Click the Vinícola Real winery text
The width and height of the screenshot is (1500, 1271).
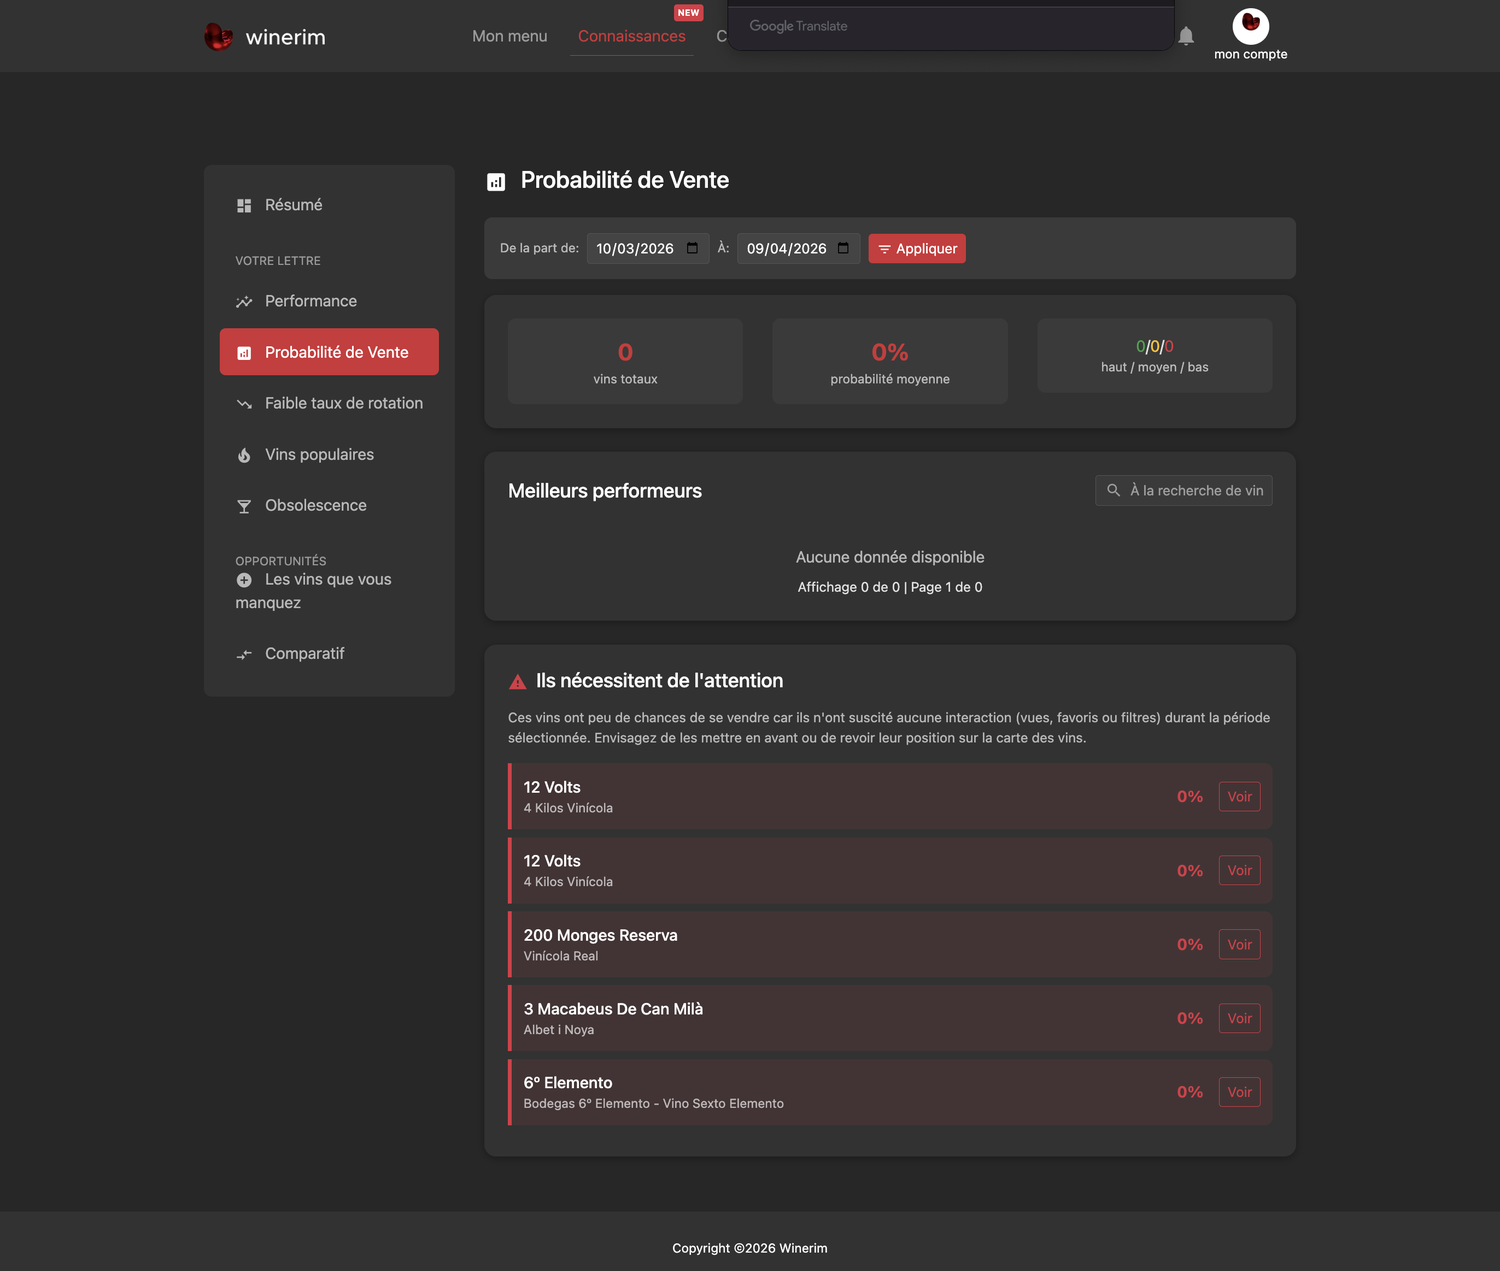(561, 956)
